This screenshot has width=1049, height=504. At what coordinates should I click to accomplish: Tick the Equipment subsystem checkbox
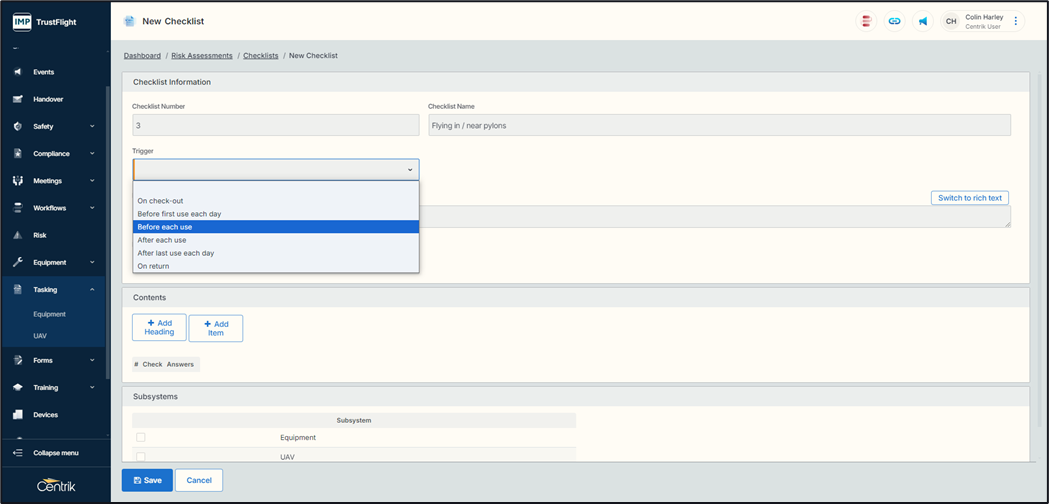click(x=141, y=437)
